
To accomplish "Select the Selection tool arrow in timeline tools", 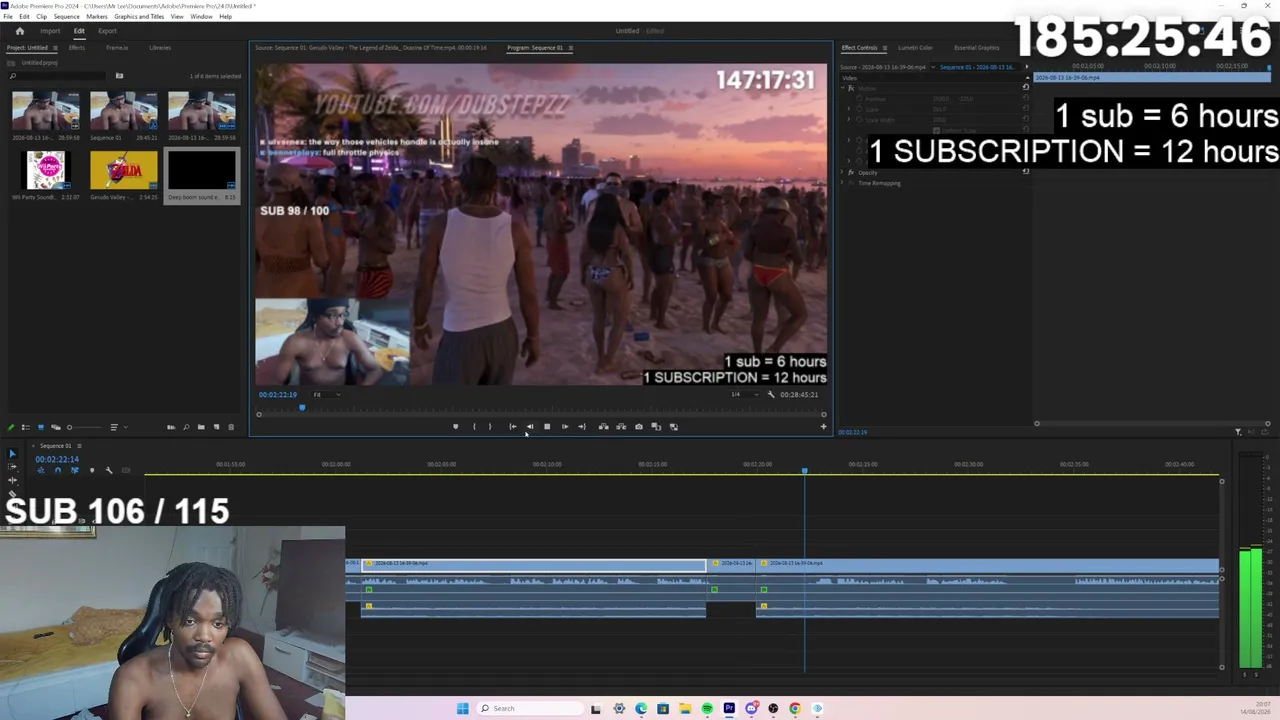I will point(12,454).
